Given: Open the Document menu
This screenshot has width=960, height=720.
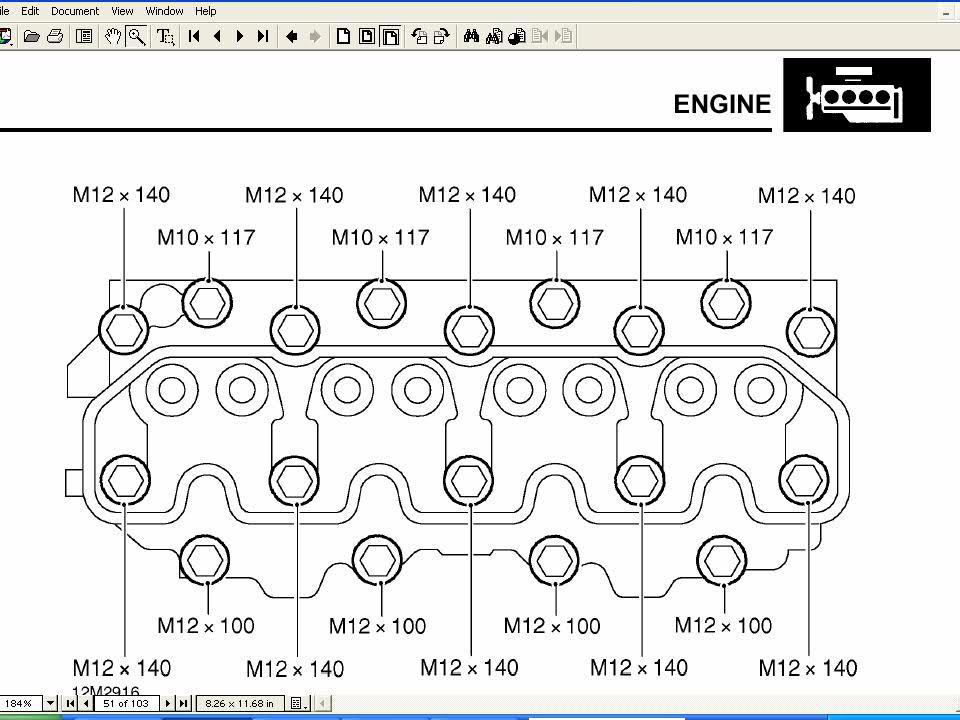Looking at the screenshot, I should [x=75, y=11].
